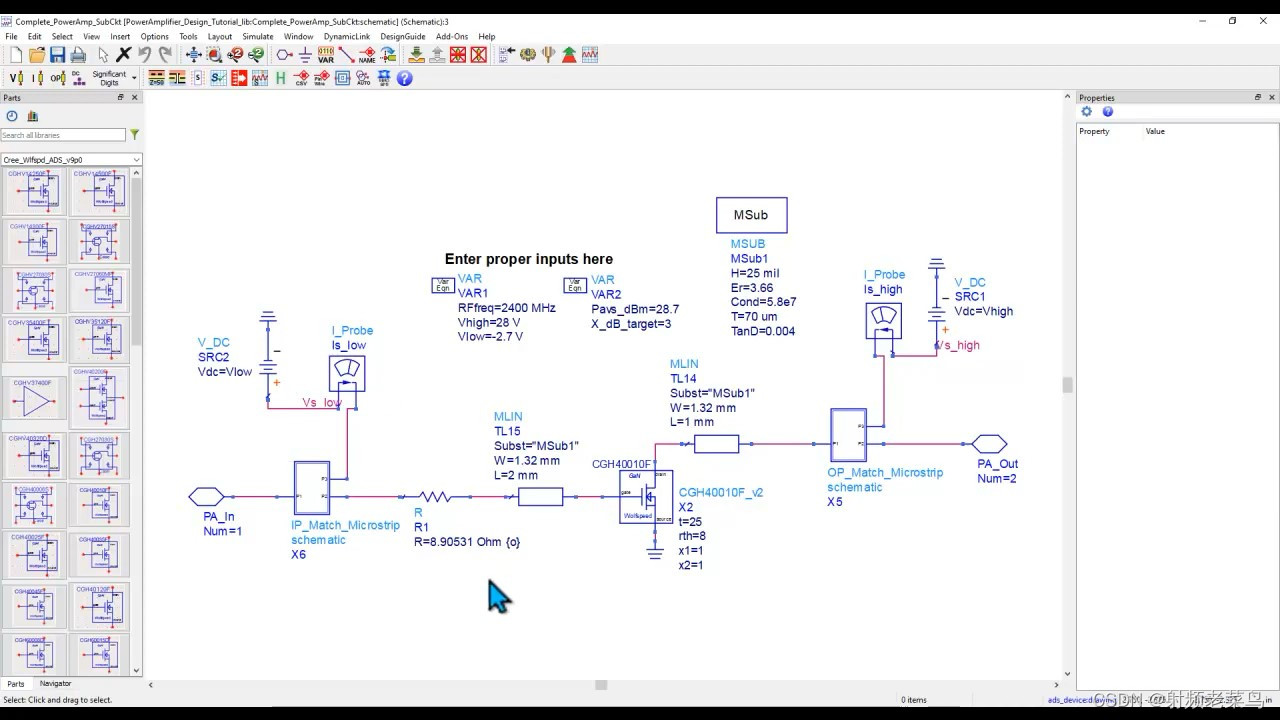Viewport: 1280px width, 720px height.
Task: Click the schematic vertical scrollbar thumb
Action: tap(1067, 385)
